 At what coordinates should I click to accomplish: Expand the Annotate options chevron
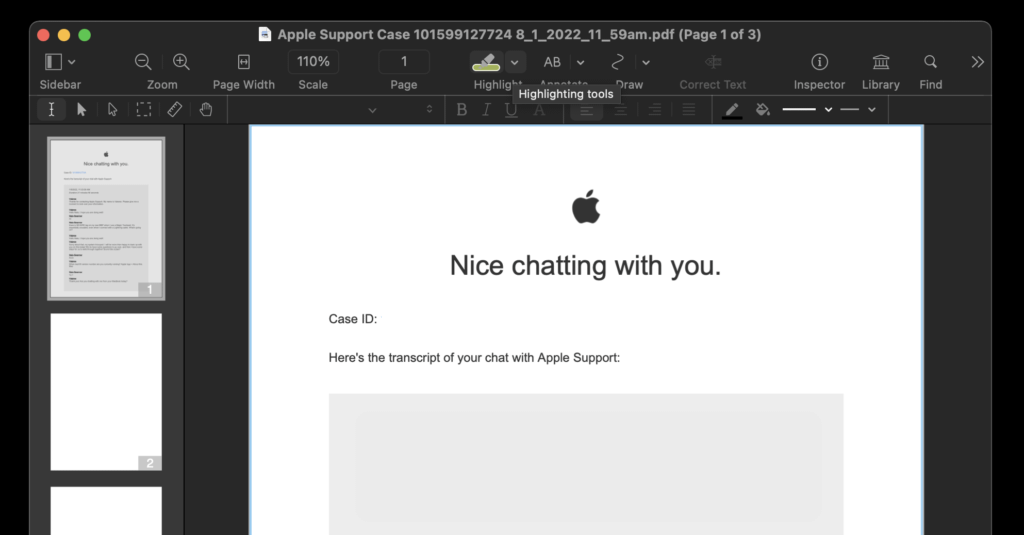point(581,63)
